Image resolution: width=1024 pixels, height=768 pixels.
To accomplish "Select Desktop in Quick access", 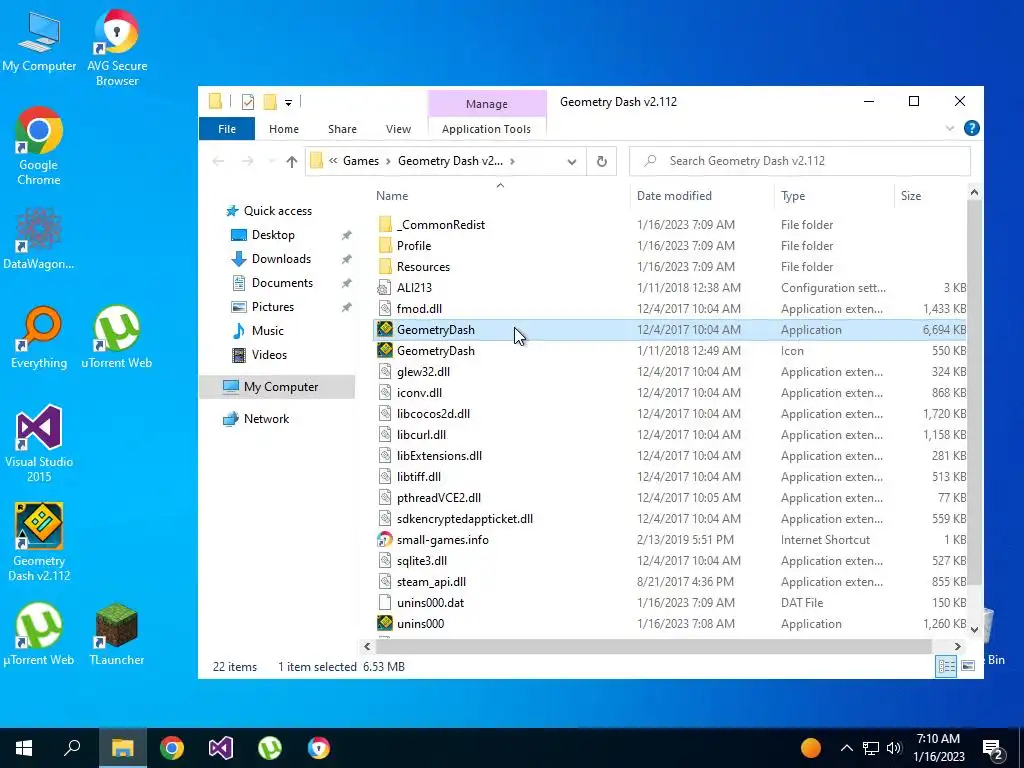I will [x=273, y=235].
